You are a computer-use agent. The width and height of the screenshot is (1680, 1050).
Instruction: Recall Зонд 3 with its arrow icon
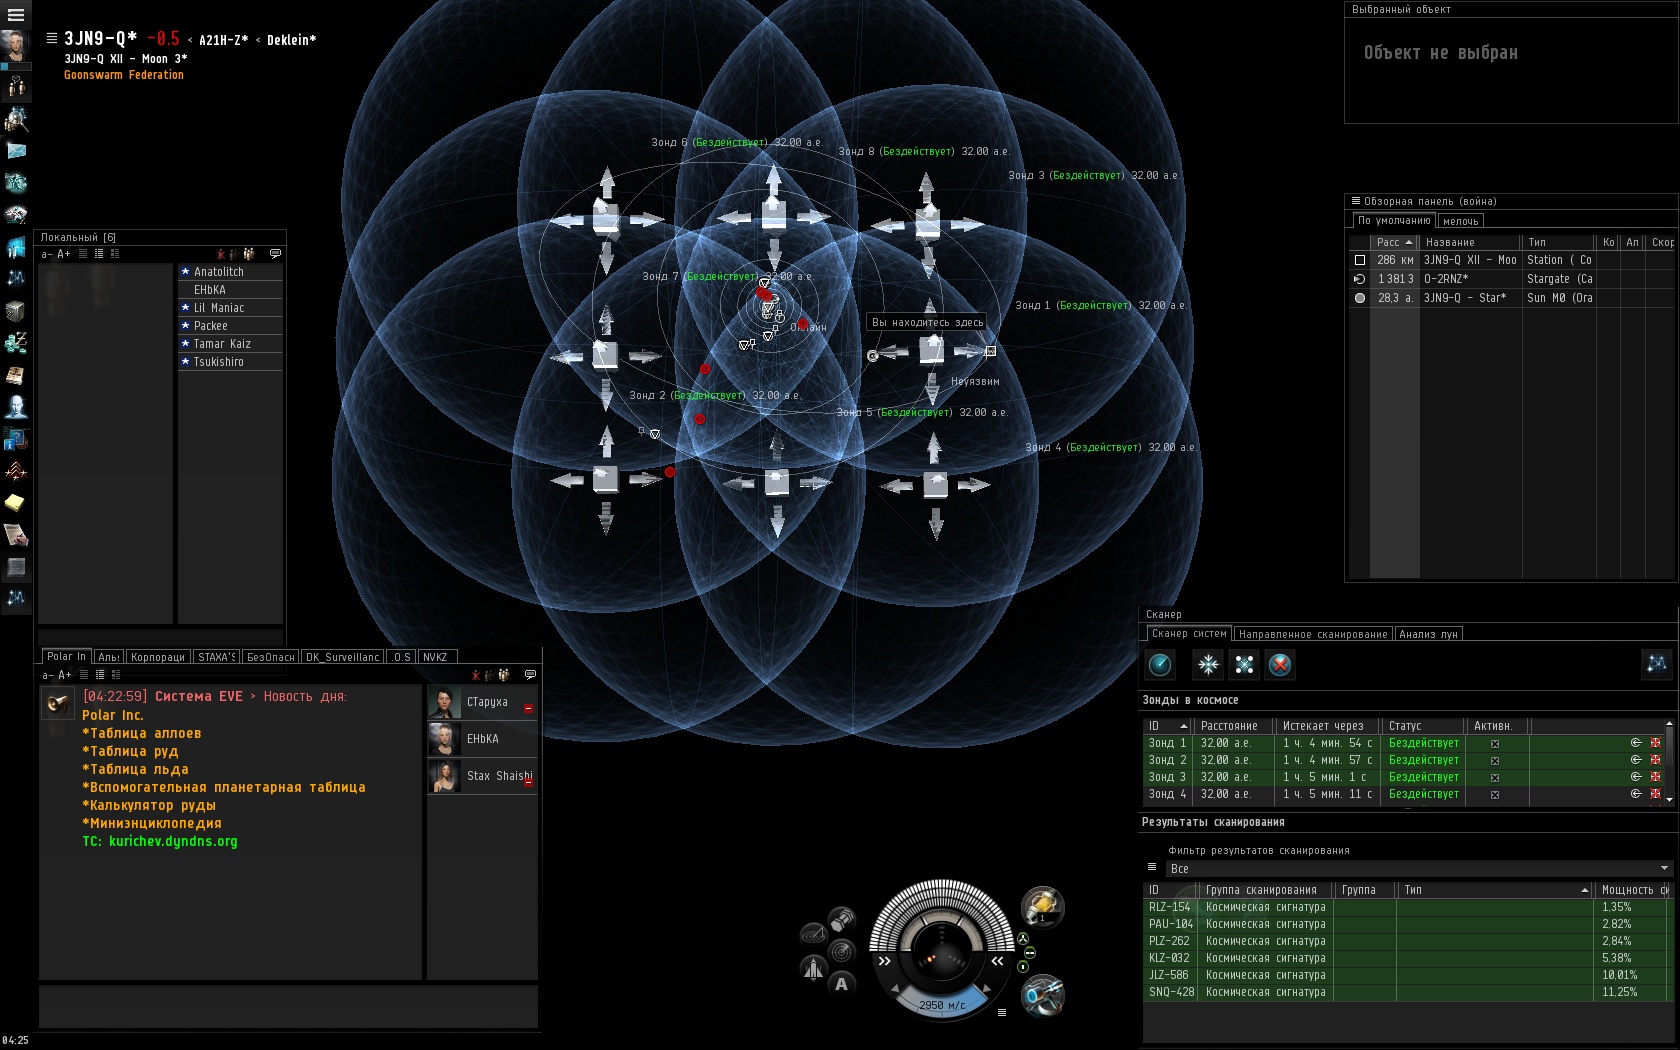tap(1636, 777)
